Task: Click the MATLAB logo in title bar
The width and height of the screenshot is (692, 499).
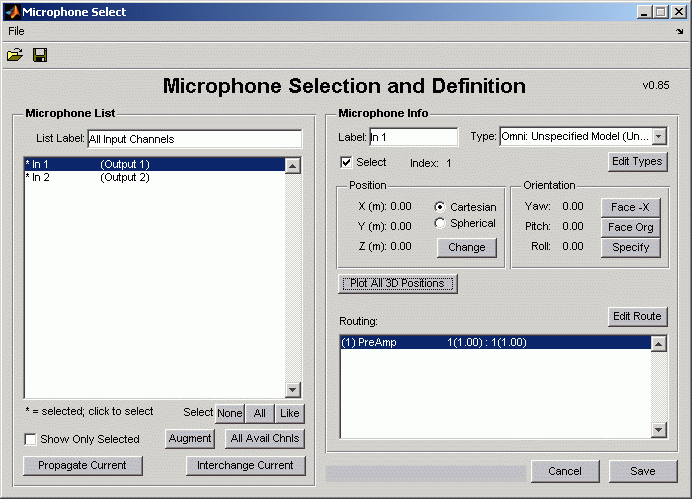Action: point(12,12)
